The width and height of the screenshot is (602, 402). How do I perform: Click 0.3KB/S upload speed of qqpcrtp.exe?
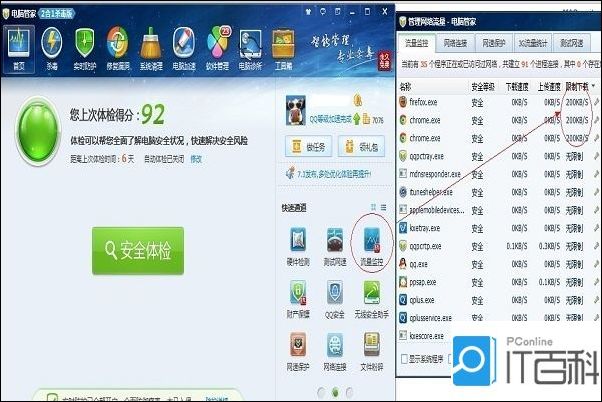pyautogui.click(x=549, y=246)
